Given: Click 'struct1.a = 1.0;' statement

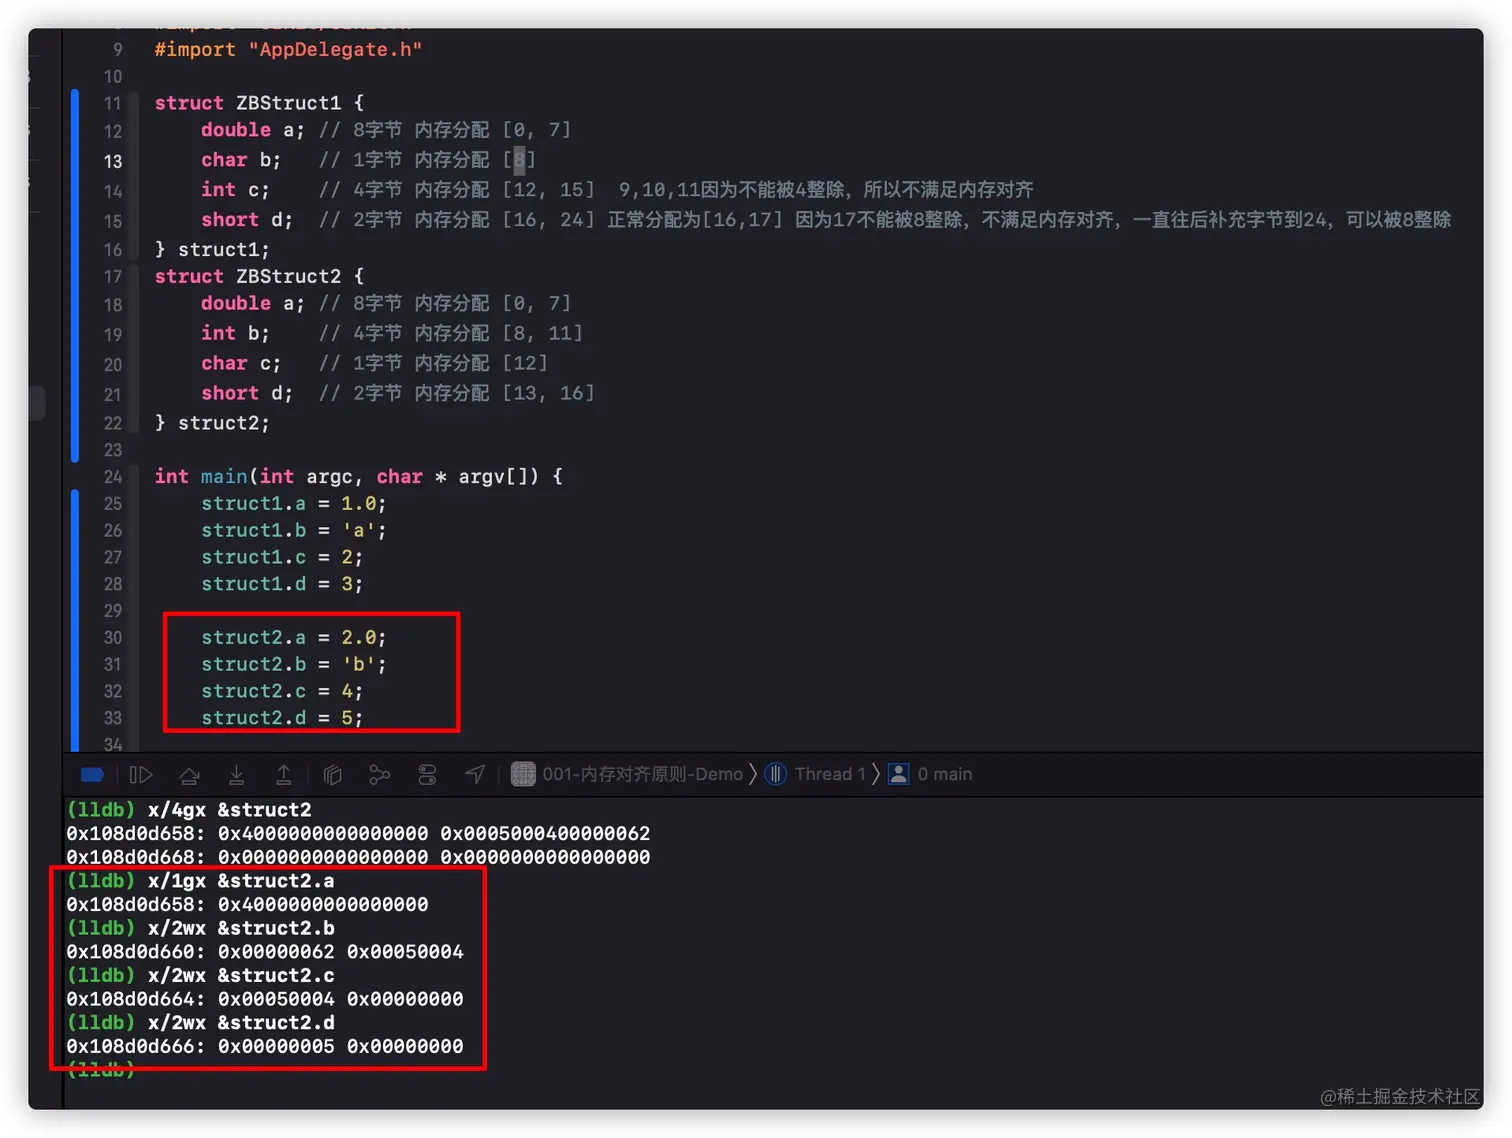Looking at the screenshot, I should tap(294, 504).
